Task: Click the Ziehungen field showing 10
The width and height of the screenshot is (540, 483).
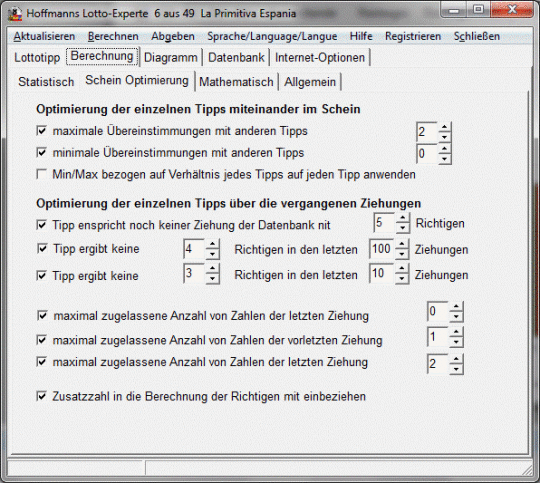Action: coord(382,274)
